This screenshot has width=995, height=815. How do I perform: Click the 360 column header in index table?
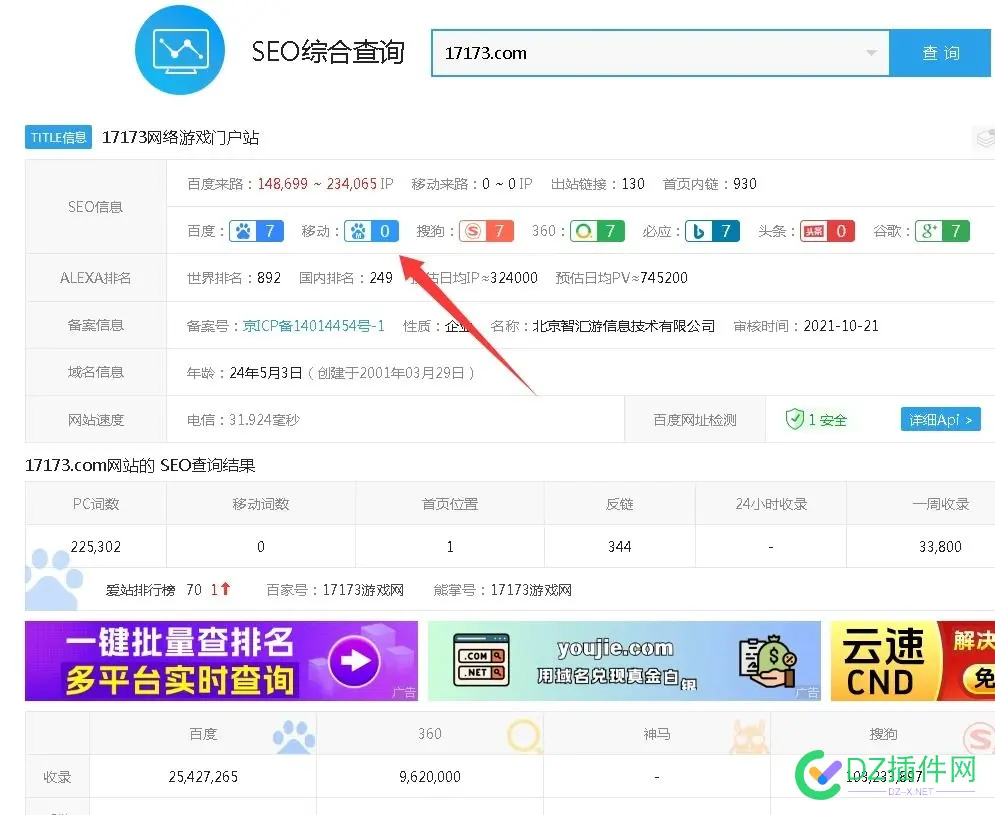[x=430, y=734]
